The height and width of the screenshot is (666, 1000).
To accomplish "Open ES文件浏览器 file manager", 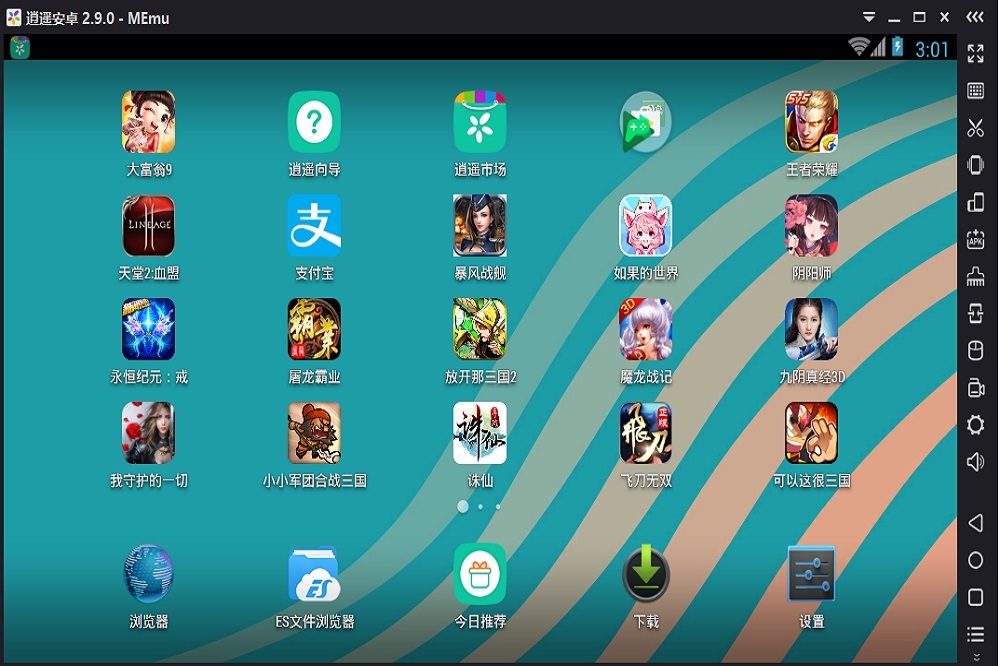I will click(x=314, y=574).
